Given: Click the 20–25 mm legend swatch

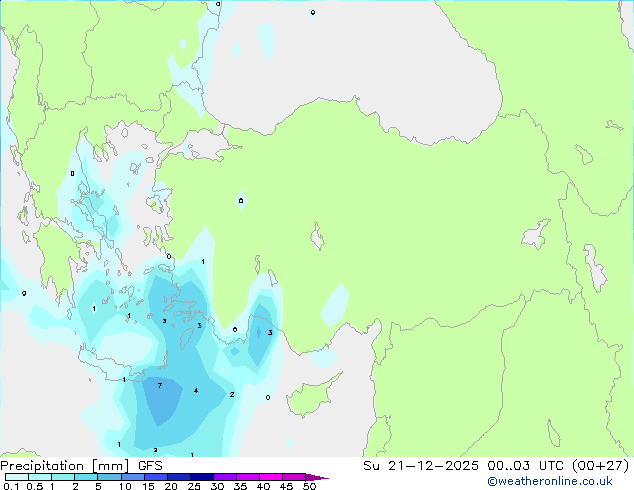Looking at the screenshot, I should point(178,477).
